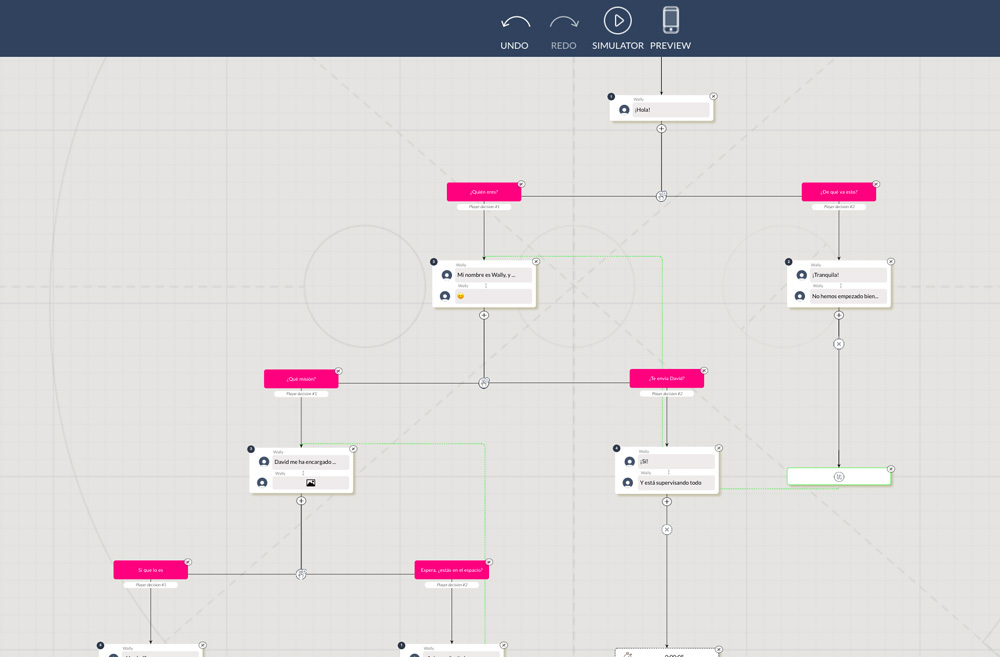The image size is (1000, 657).
Task: Select the green-outlined jump node
Action: 839,476
